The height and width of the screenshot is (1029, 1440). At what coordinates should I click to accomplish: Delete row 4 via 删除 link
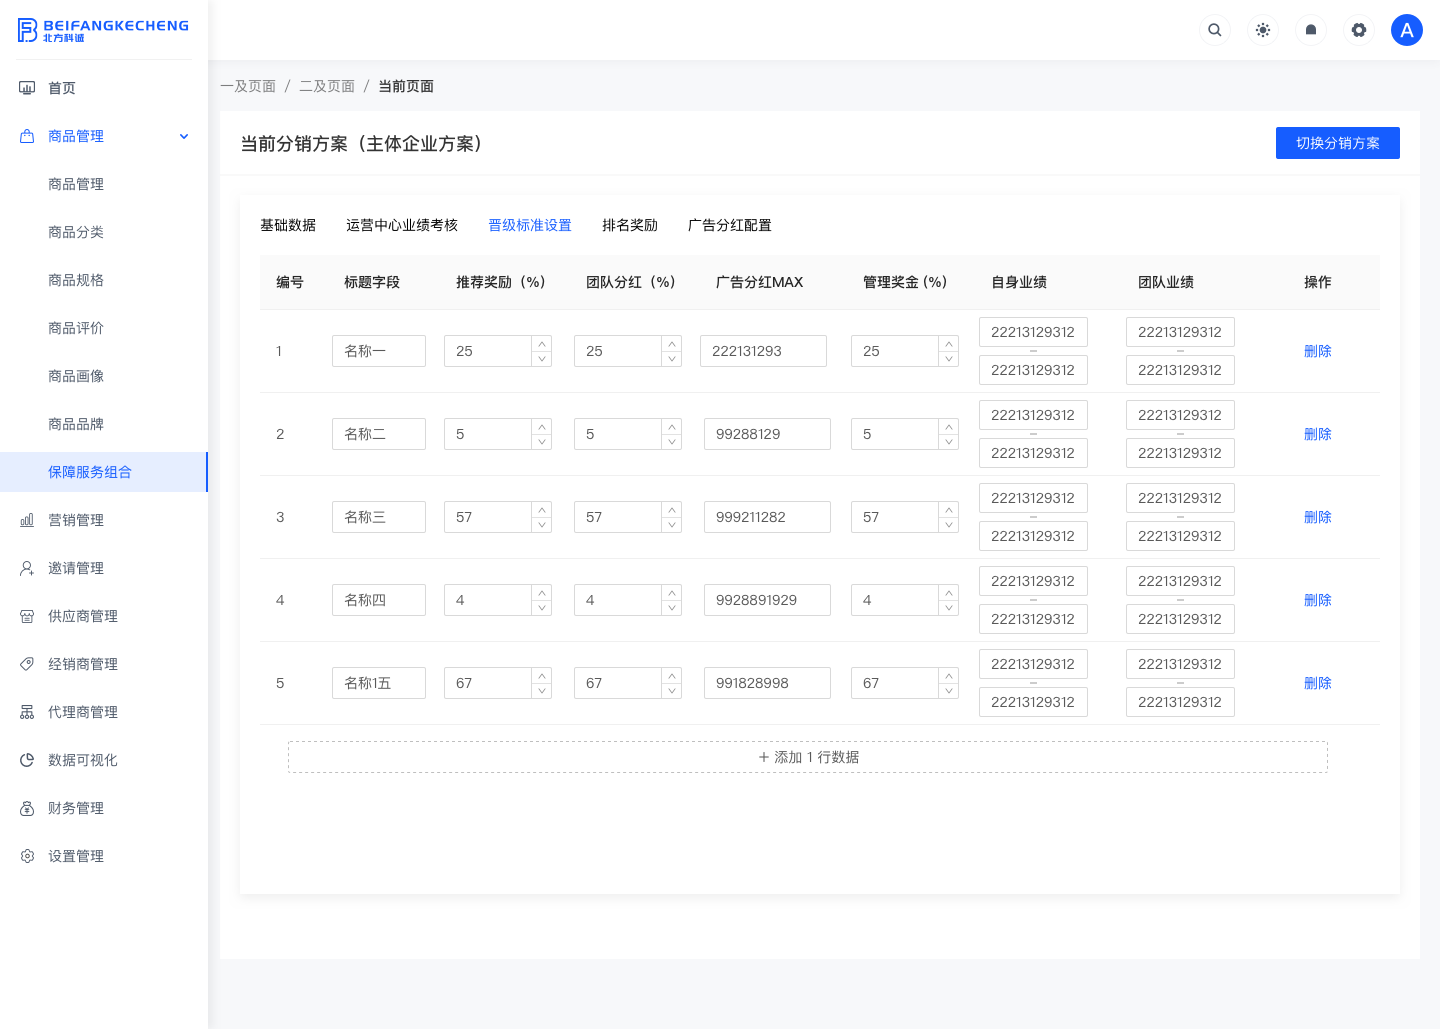coord(1317,600)
